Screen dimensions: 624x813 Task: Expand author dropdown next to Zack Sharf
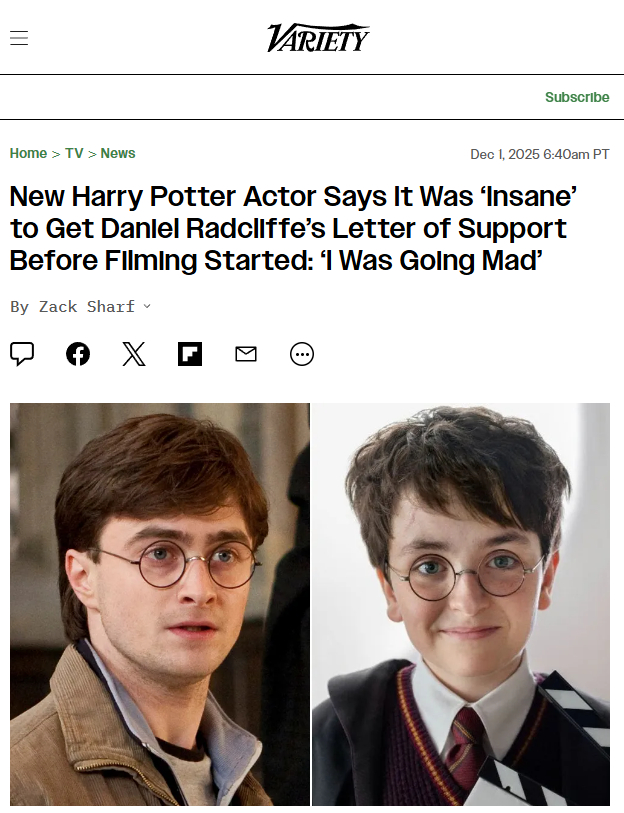click(x=147, y=306)
